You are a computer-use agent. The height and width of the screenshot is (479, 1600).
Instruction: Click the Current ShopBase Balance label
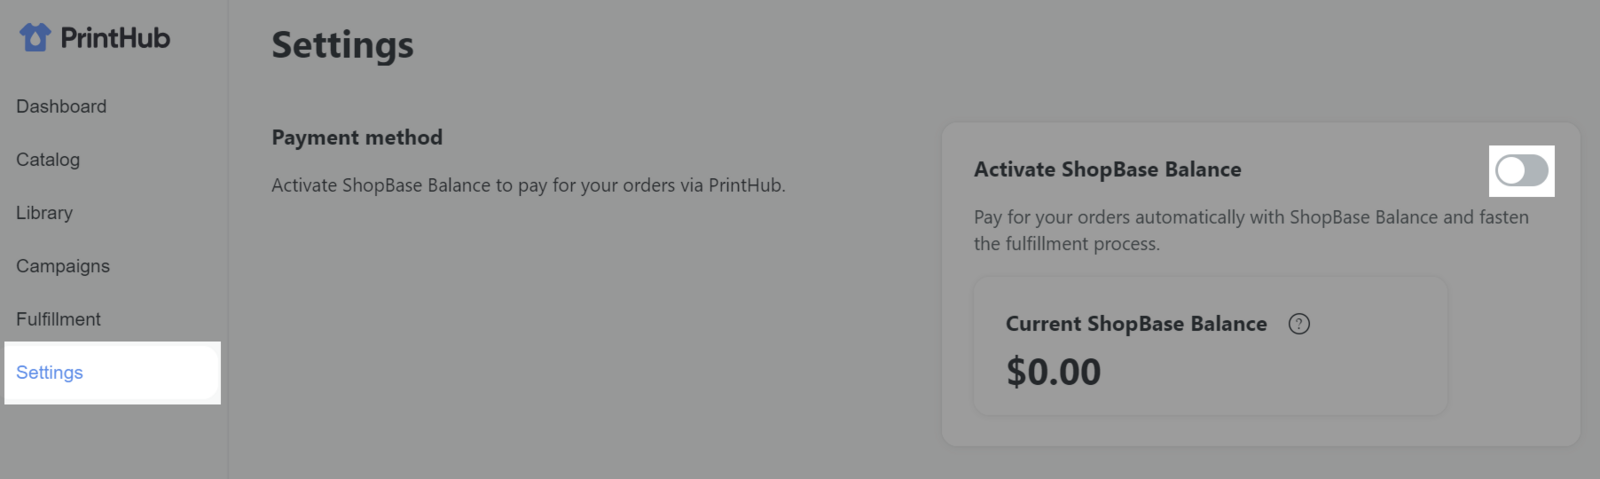click(1136, 324)
